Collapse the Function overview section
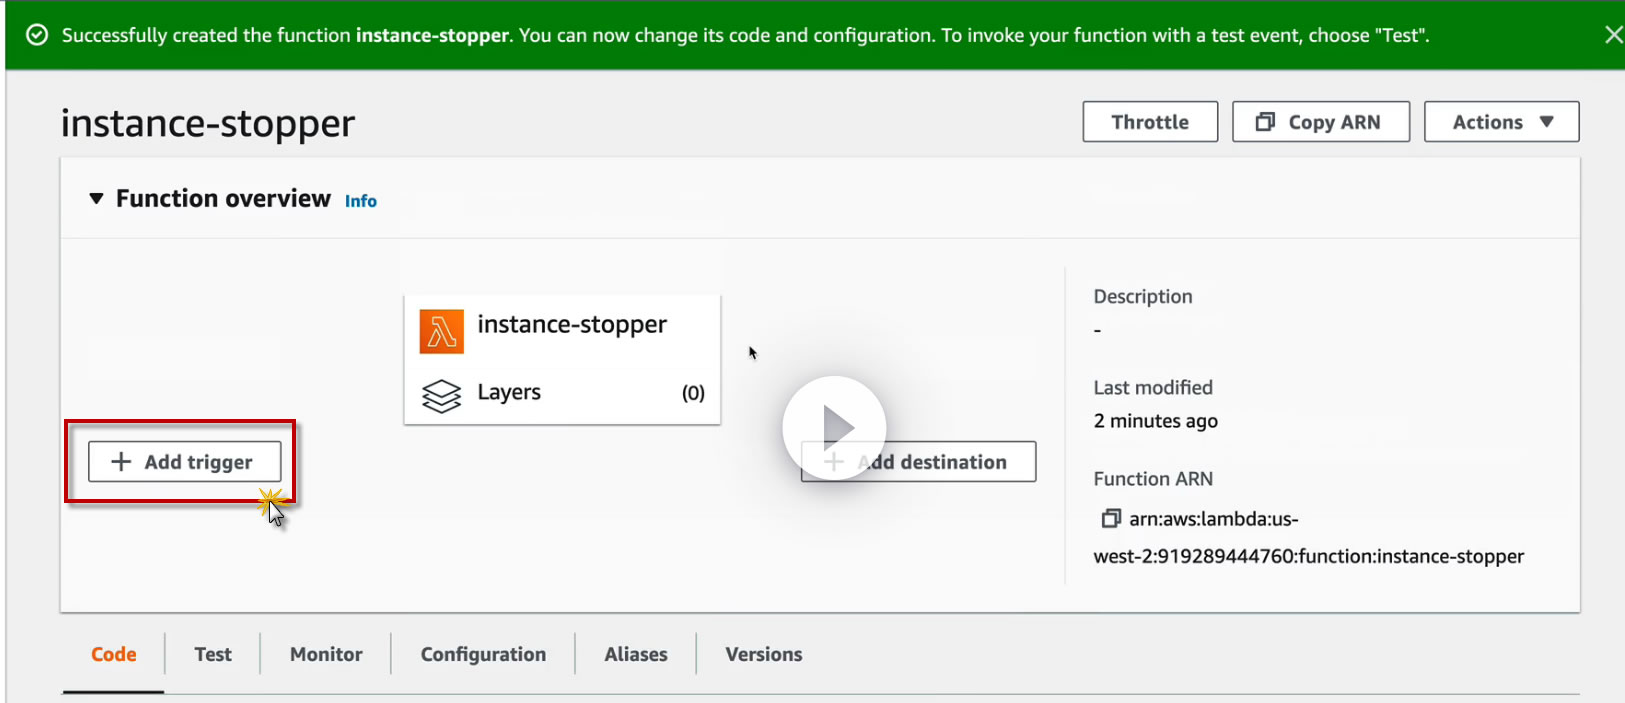Image resolution: width=1625 pixels, height=703 pixels. 96,199
